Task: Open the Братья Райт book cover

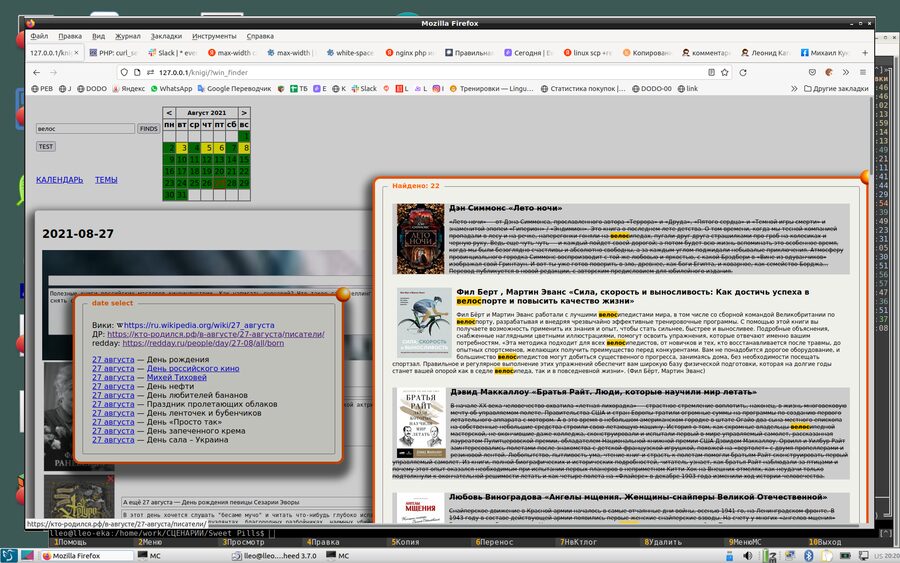Action: coord(422,423)
